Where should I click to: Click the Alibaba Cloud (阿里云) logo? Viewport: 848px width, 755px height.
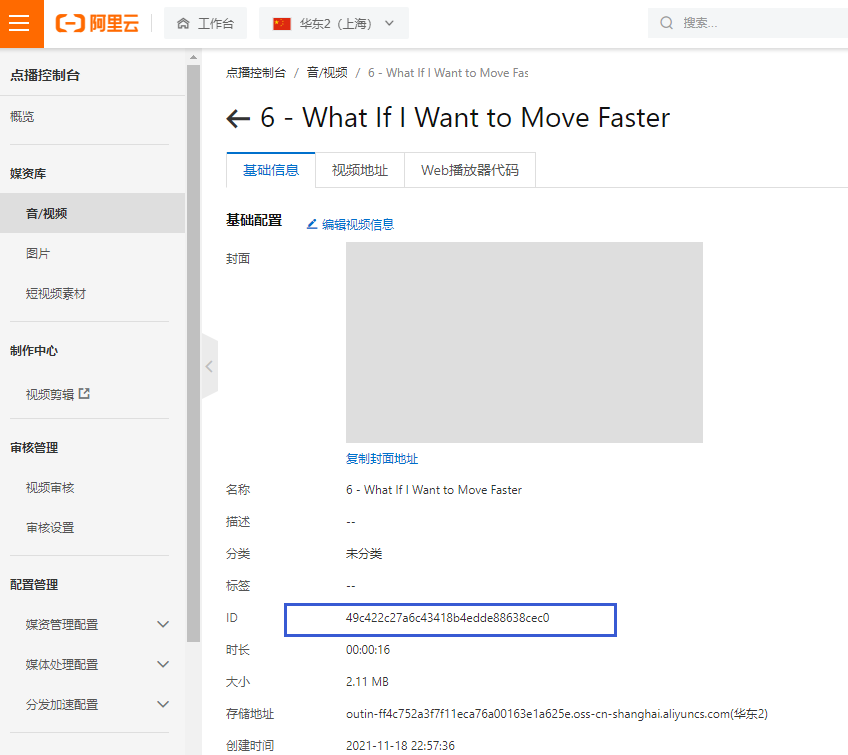pos(98,23)
